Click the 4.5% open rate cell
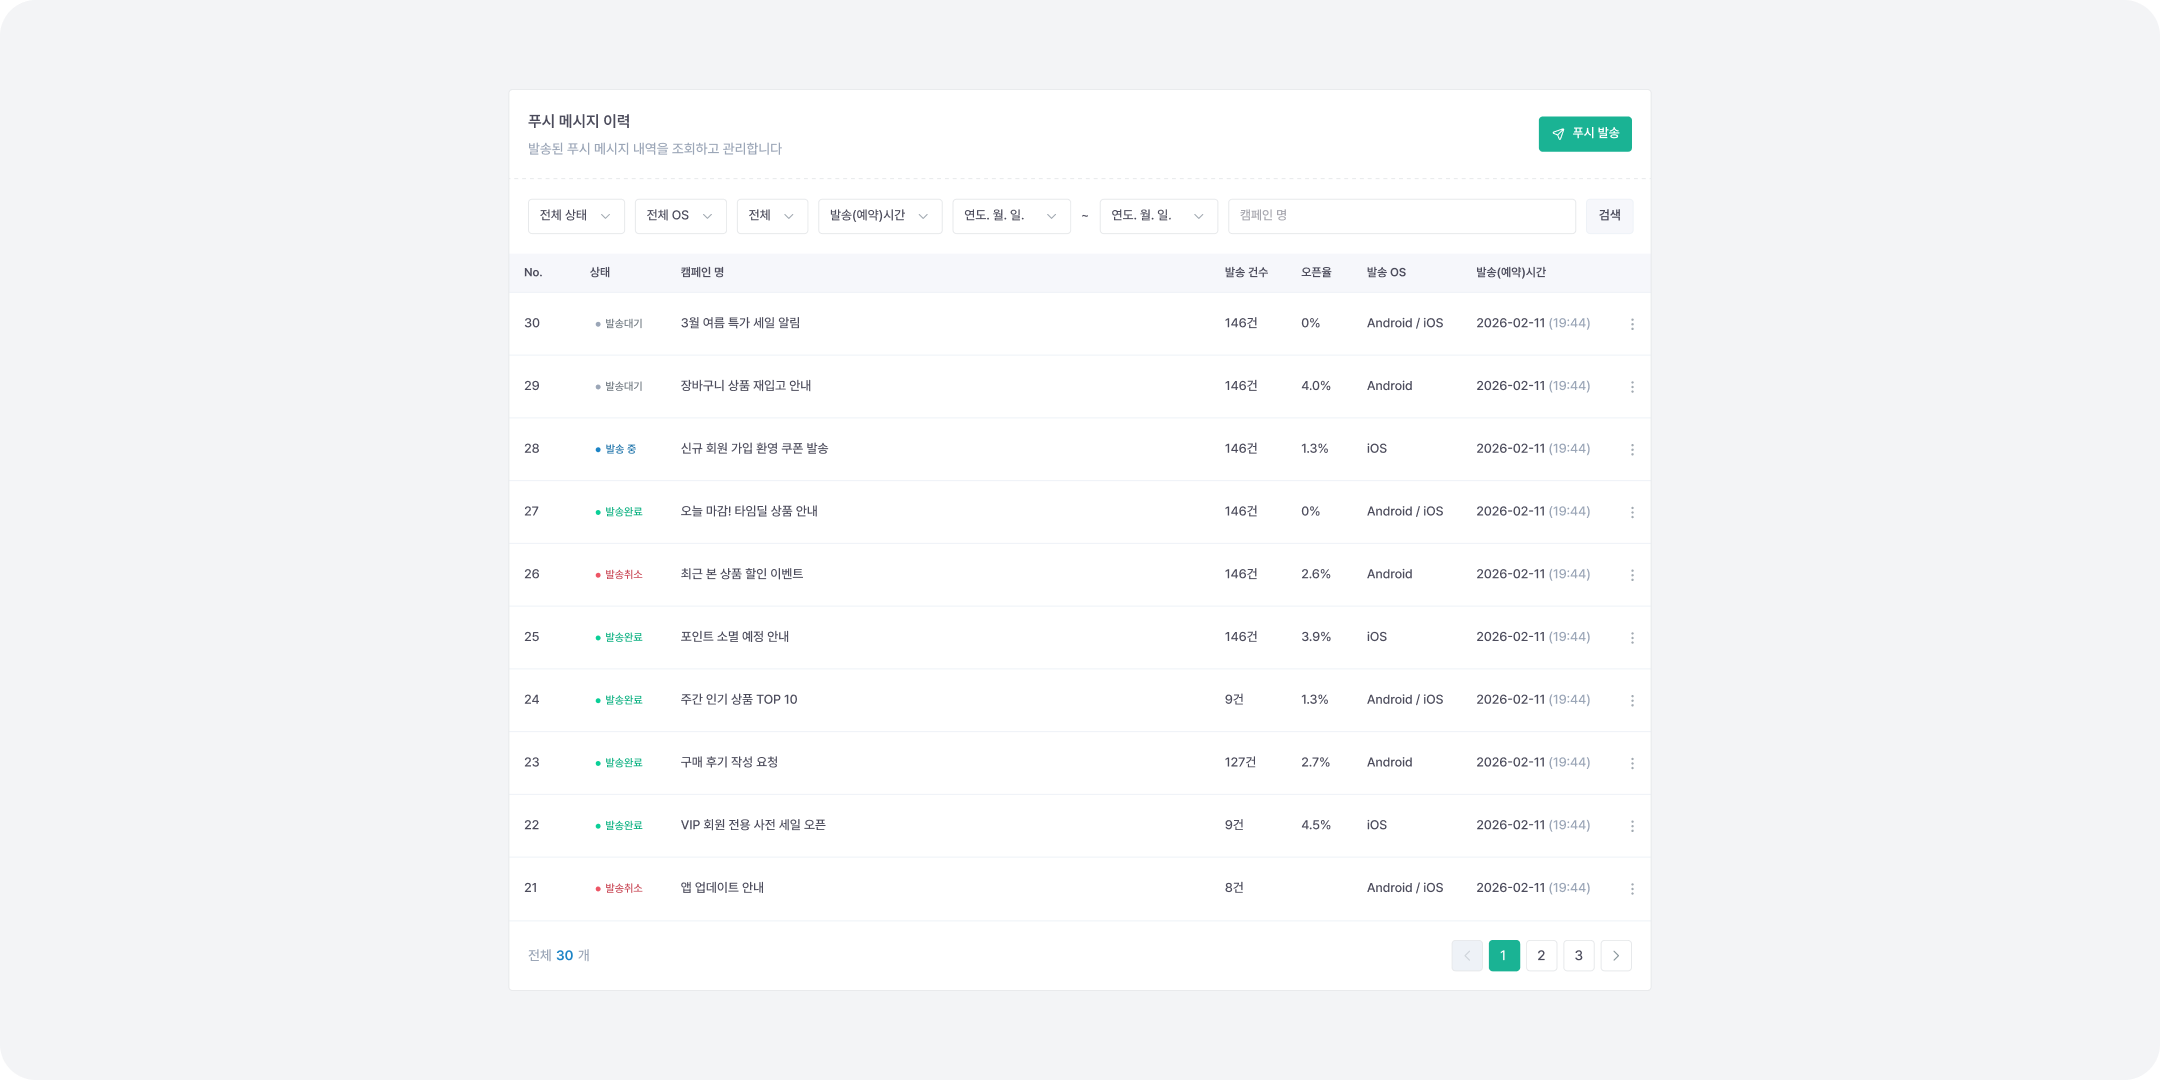2160x1080 pixels. coord(1316,825)
